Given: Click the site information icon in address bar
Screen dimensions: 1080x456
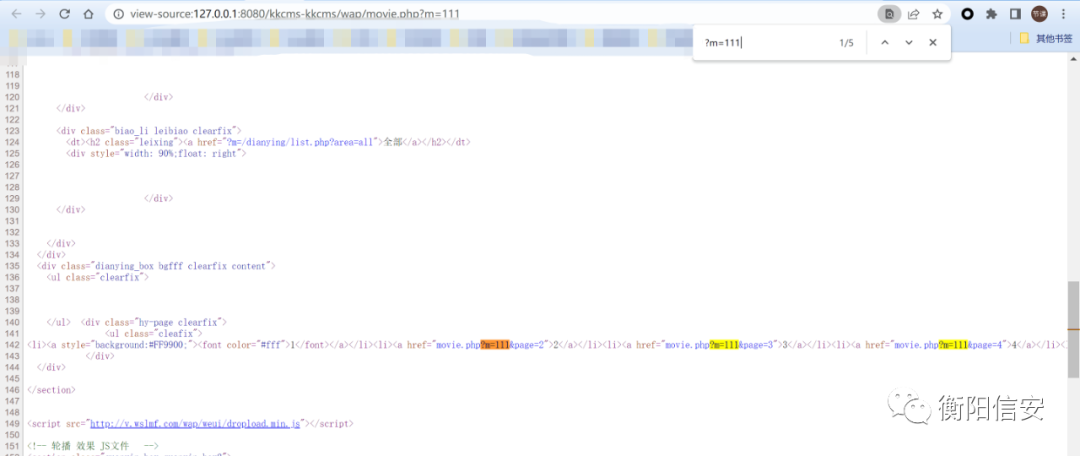Looking at the screenshot, I should [x=118, y=14].
